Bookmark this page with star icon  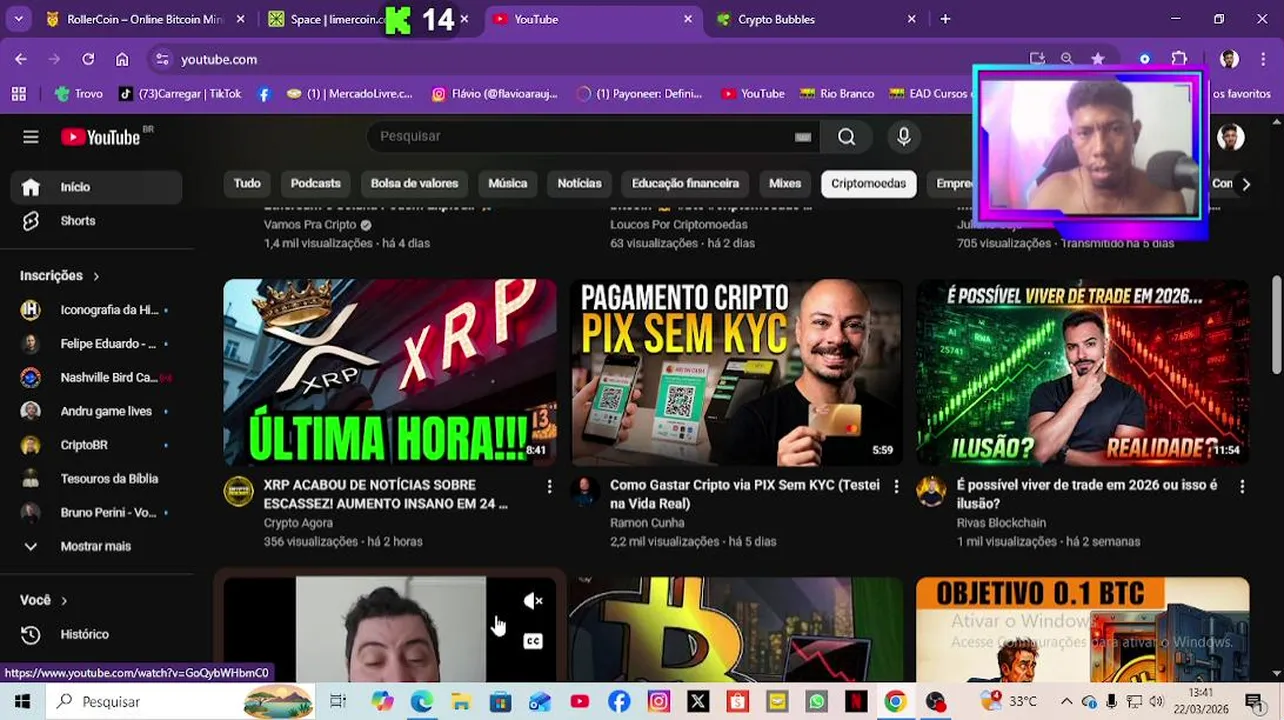click(1097, 59)
